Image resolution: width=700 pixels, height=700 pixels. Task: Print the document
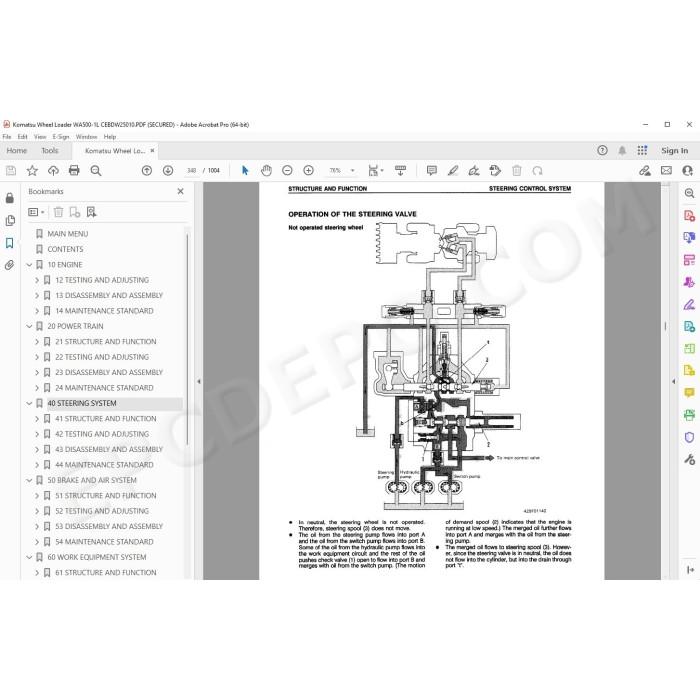point(74,171)
